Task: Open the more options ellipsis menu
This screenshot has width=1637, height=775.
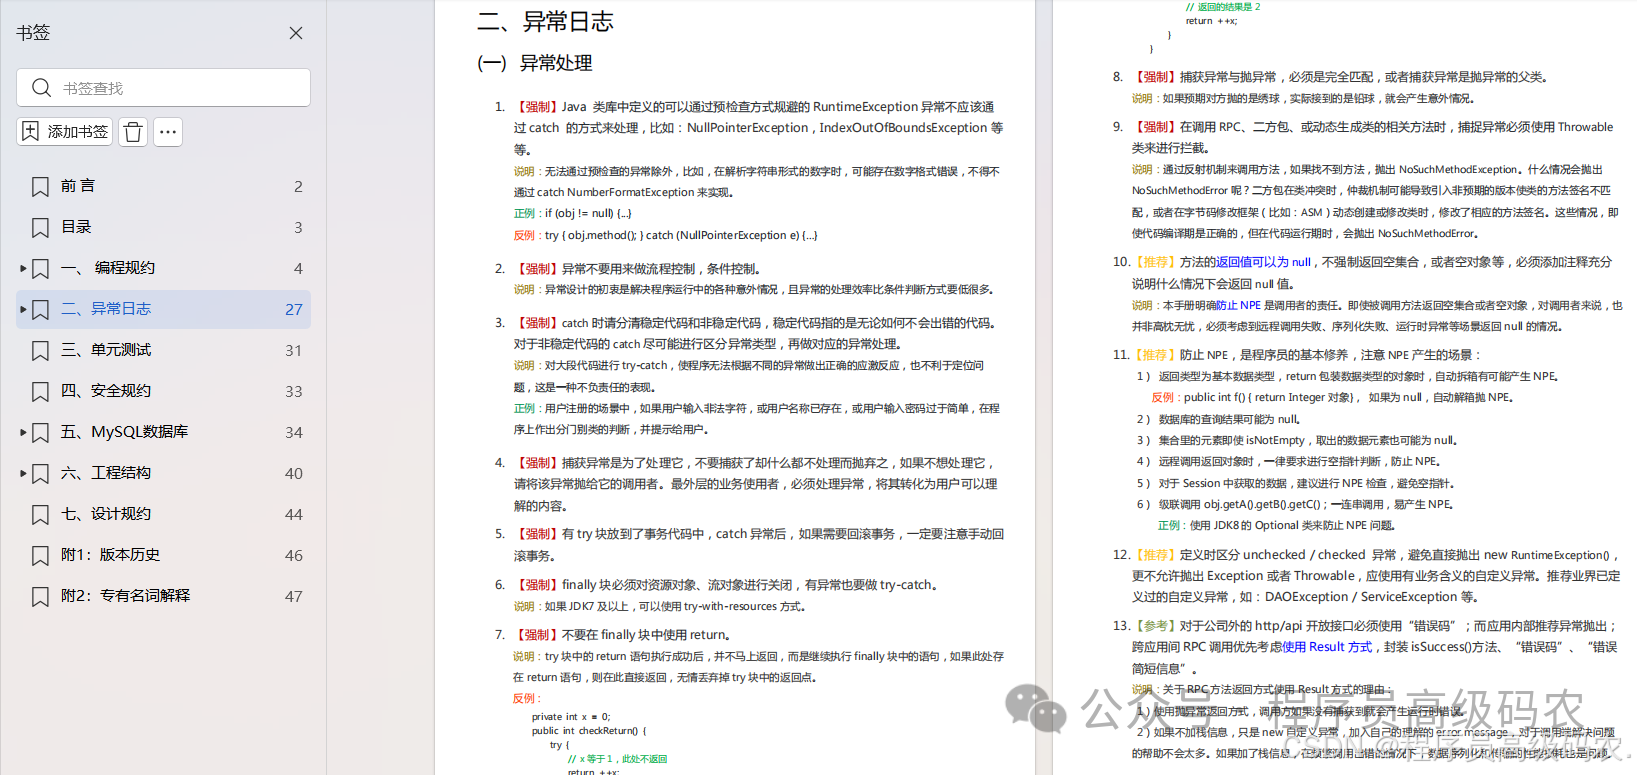Action: (x=168, y=132)
